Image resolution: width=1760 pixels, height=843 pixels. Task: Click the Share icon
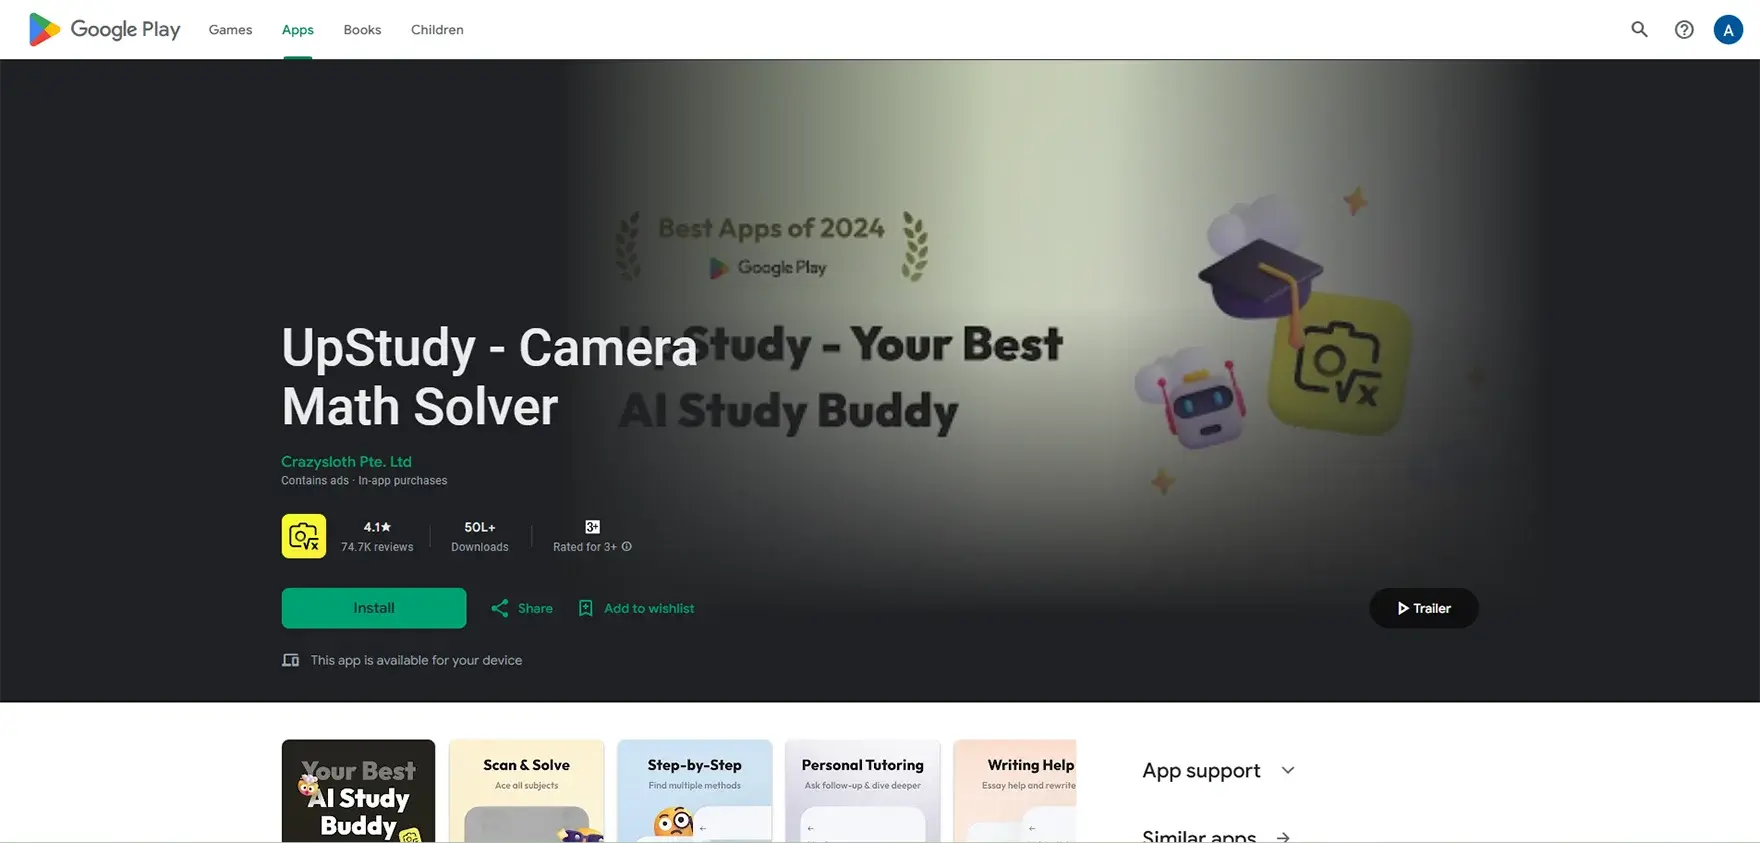[x=499, y=608]
